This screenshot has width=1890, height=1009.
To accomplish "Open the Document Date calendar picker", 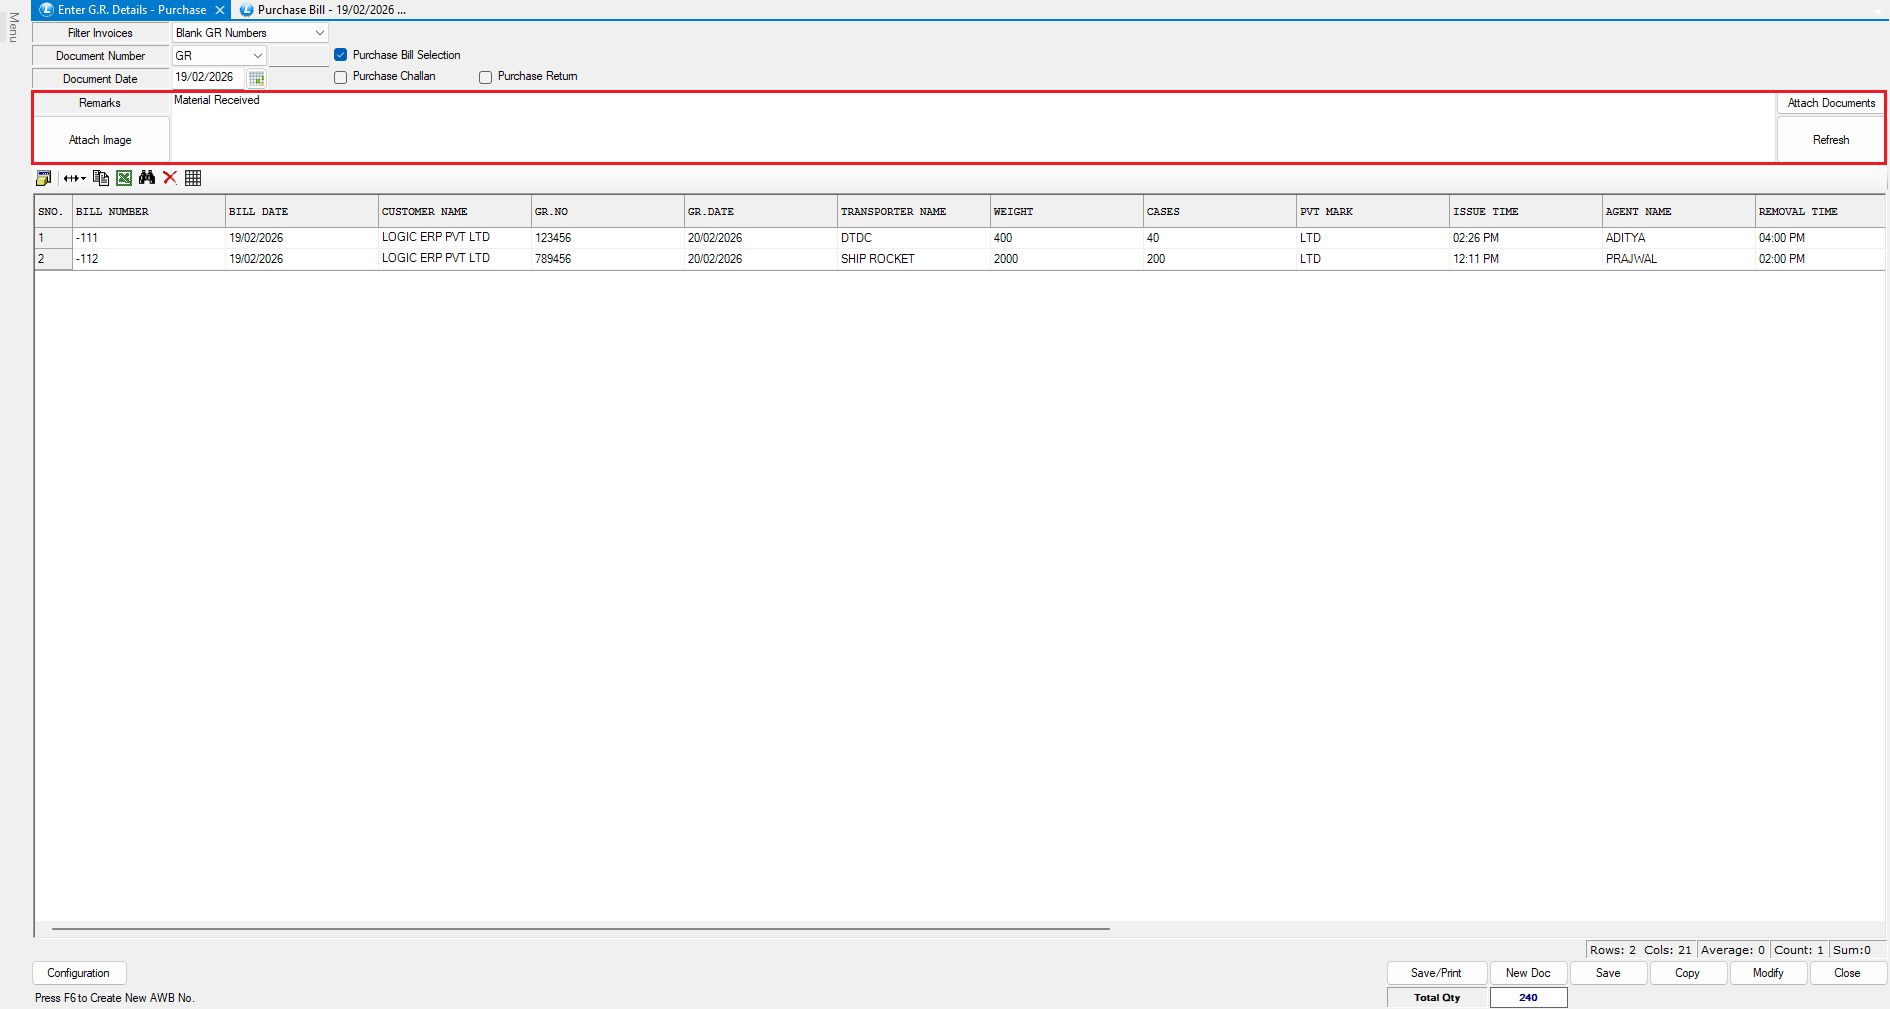I will coord(256,78).
